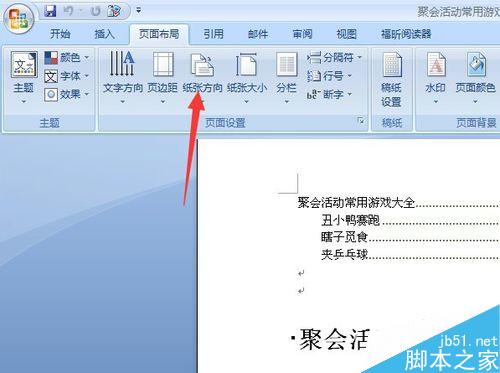Open the 邮件 tab
Screen dimensions: 500x373
(258, 34)
